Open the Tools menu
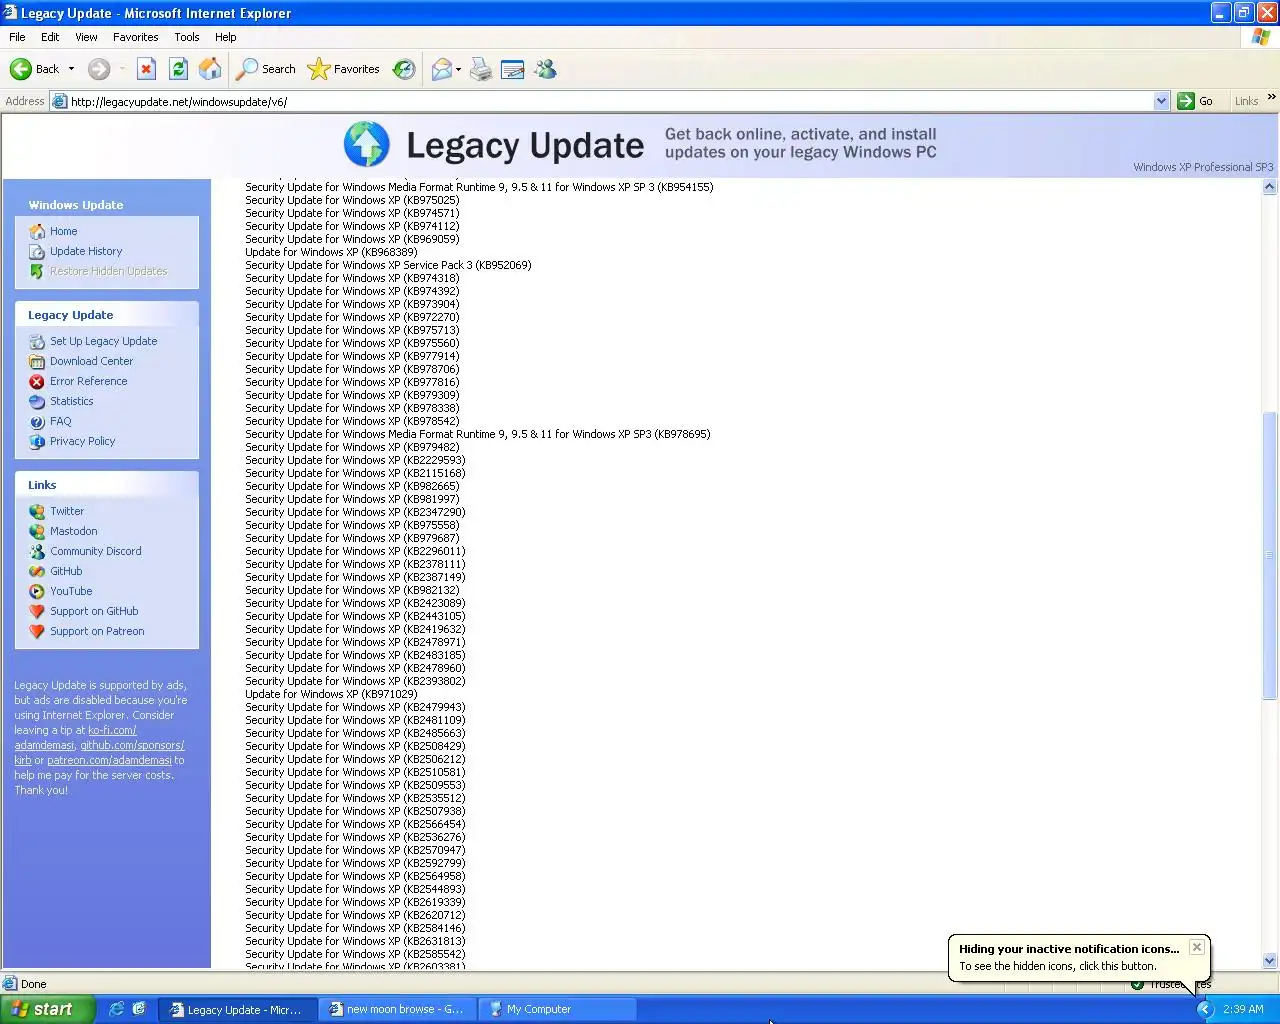The height and width of the screenshot is (1024, 1280). (187, 37)
